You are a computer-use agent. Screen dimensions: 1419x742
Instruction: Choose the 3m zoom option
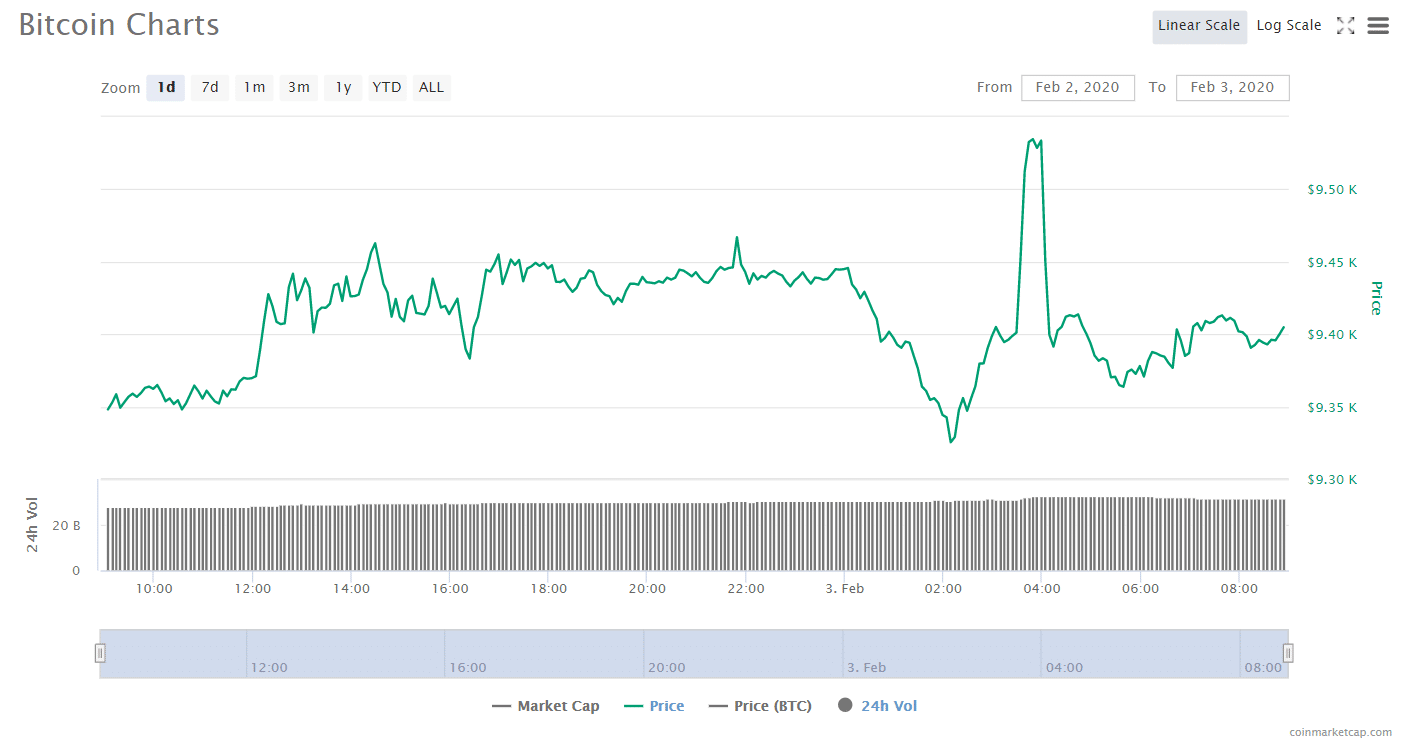(x=298, y=88)
